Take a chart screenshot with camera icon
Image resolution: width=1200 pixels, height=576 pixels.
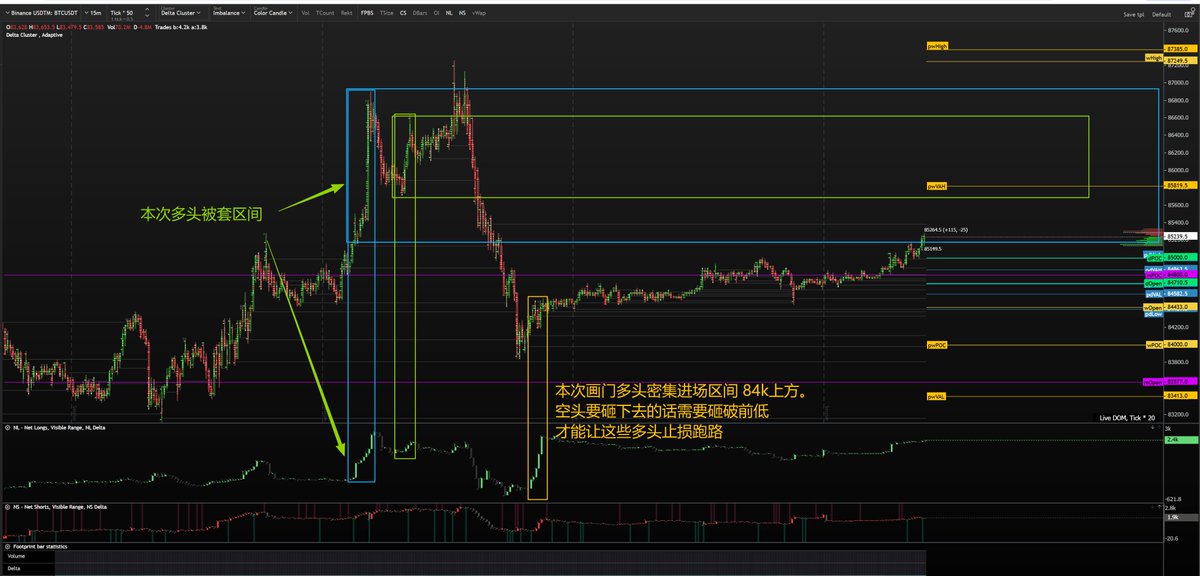[1187, 14]
